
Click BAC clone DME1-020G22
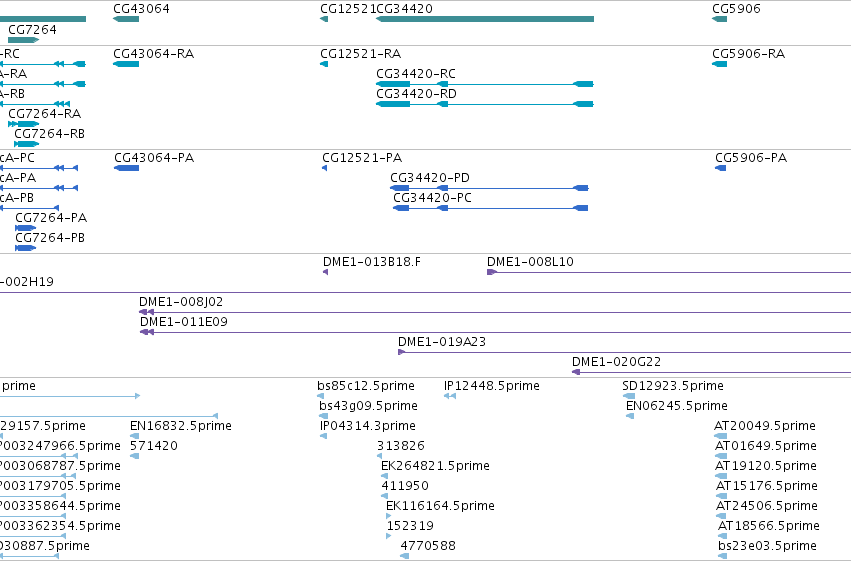pos(616,362)
